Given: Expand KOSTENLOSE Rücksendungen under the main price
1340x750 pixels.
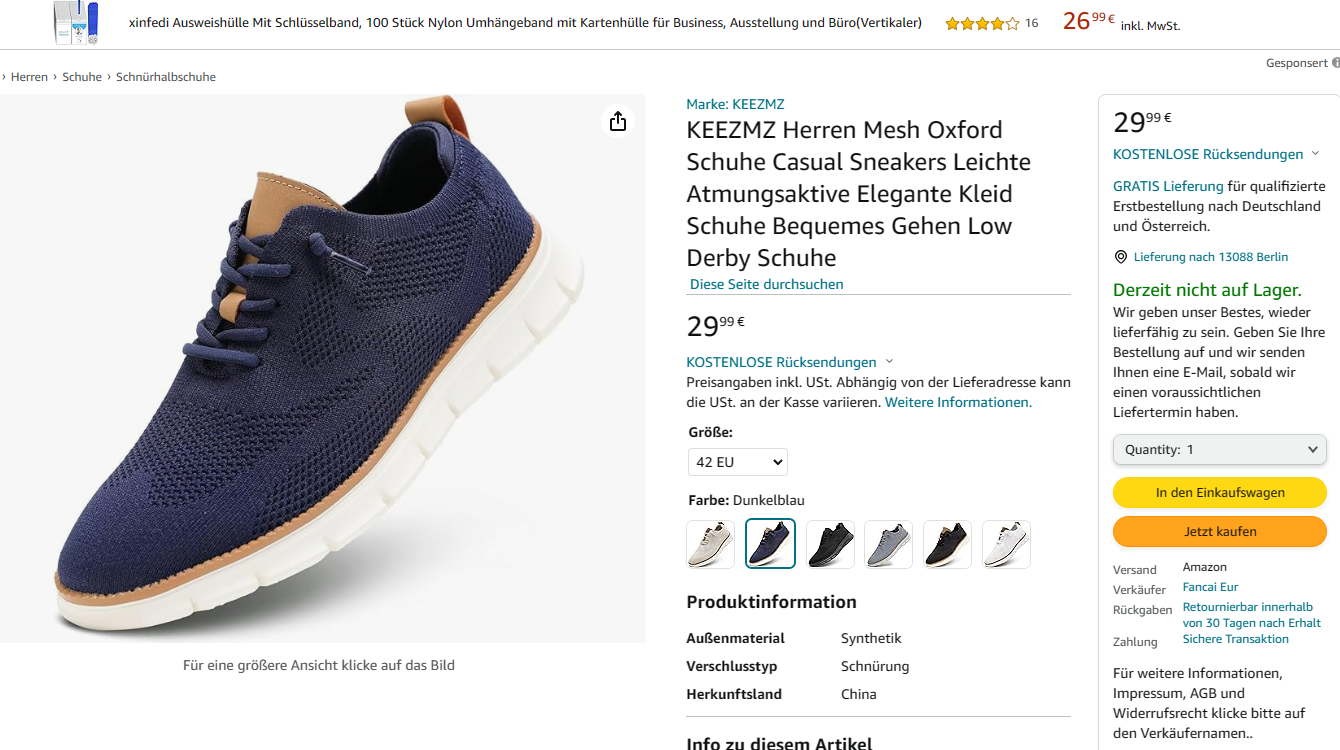Looking at the screenshot, I should (x=789, y=362).
